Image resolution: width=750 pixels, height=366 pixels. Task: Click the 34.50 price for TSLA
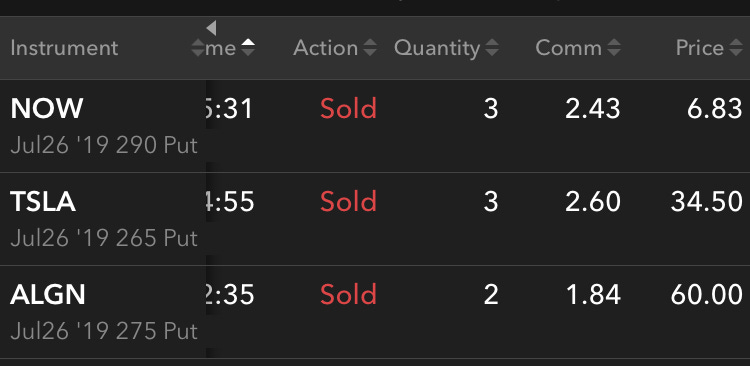706,202
